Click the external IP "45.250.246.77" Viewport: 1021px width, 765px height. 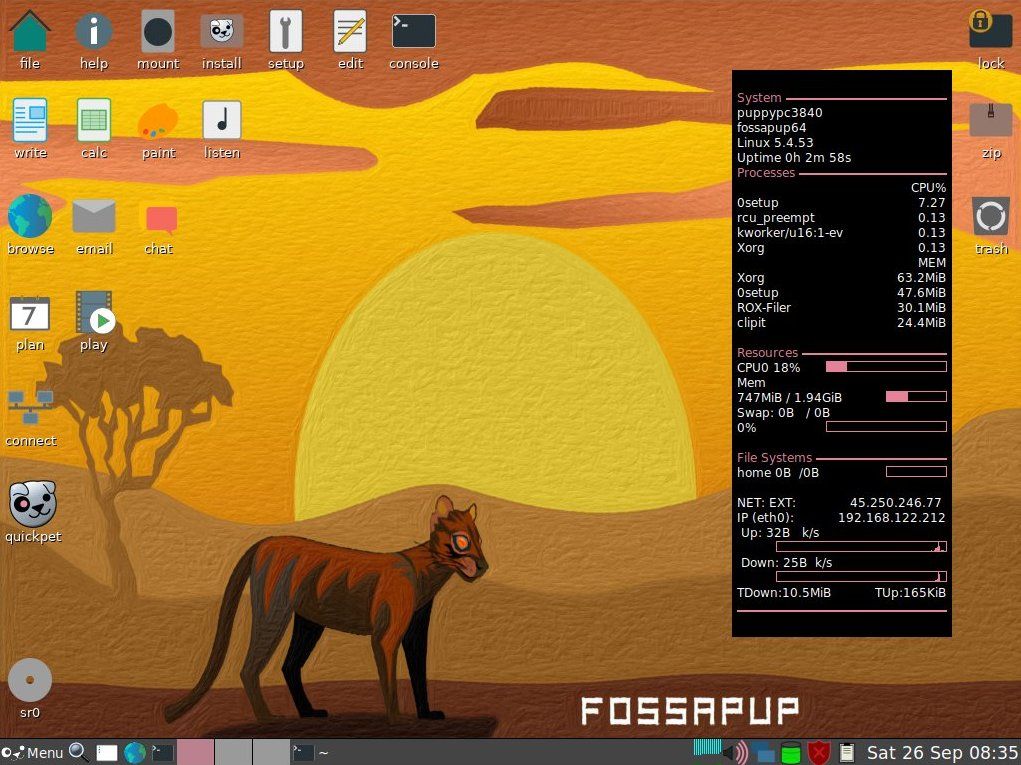coord(895,503)
